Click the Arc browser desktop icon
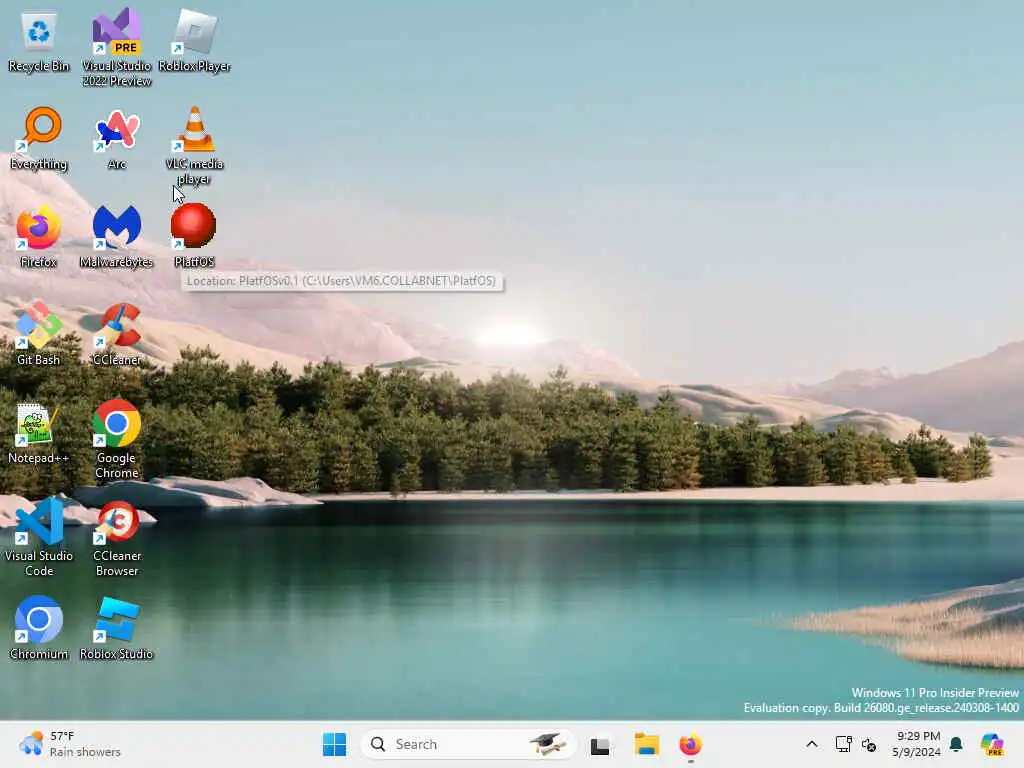The image size is (1024, 768). pos(116,138)
